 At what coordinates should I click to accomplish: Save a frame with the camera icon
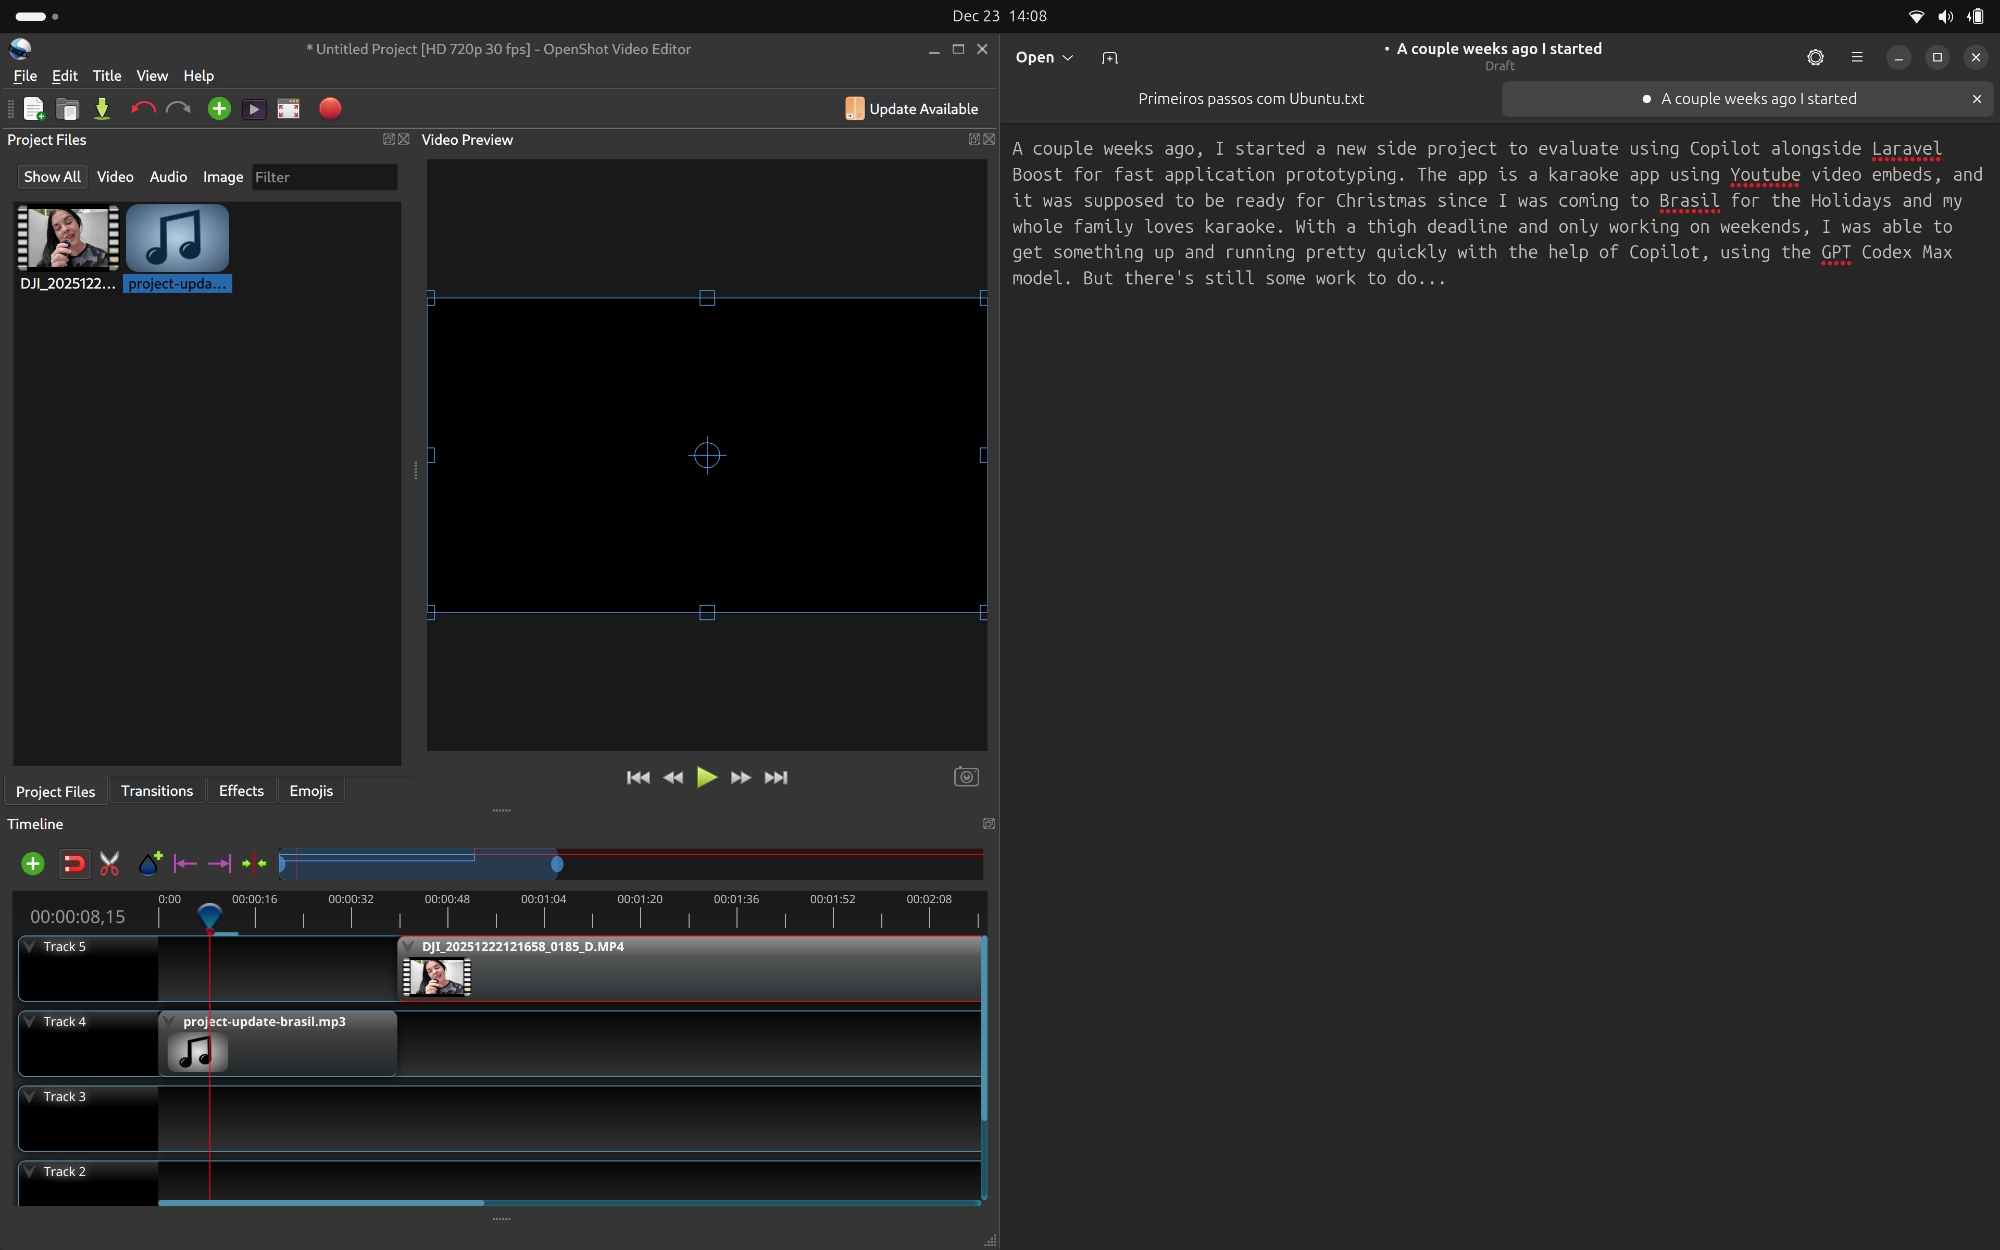pyautogui.click(x=966, y=777)
